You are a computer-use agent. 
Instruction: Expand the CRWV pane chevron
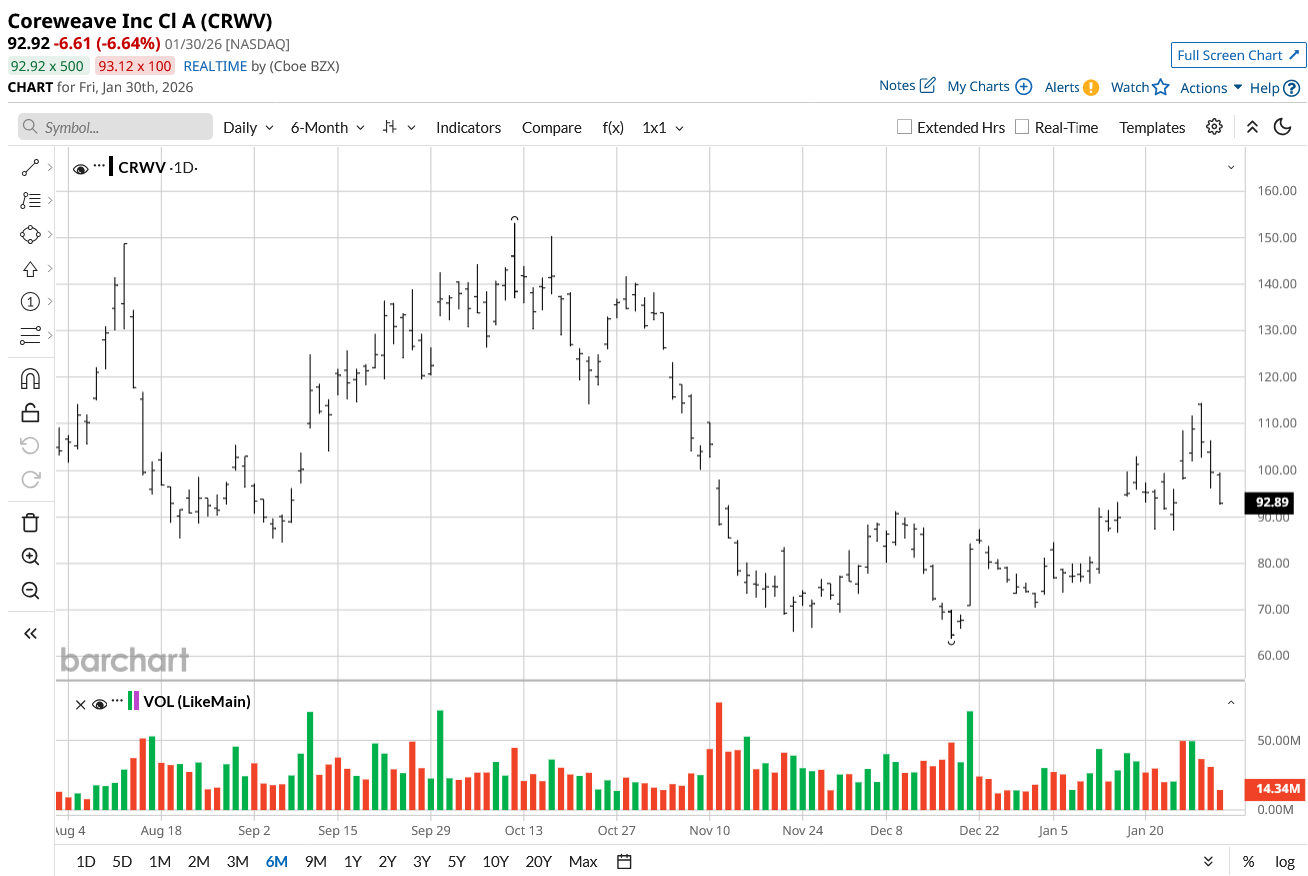[x=1231, y=168]
